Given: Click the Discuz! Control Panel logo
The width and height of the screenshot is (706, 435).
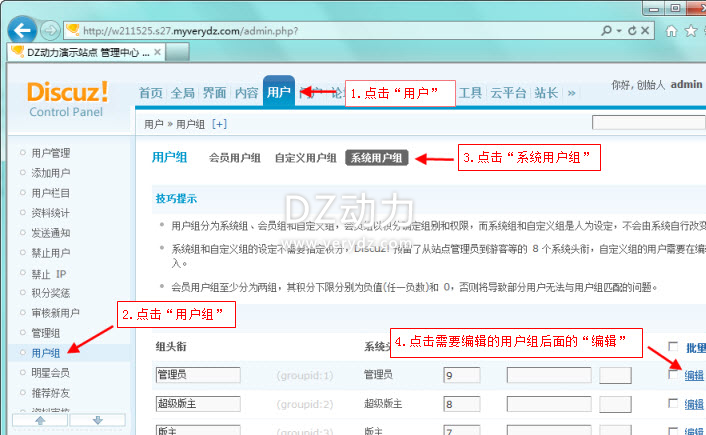Looking at the screenshot, I should 67,98.
